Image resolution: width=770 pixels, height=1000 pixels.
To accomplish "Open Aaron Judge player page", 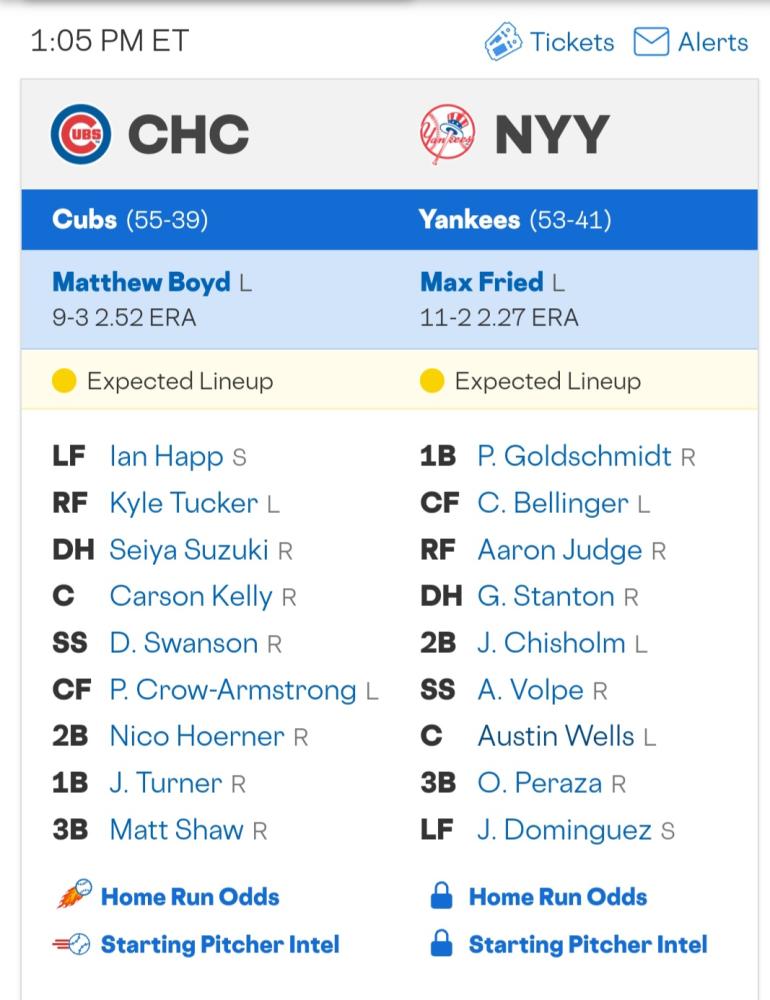I will coord(559,550).
